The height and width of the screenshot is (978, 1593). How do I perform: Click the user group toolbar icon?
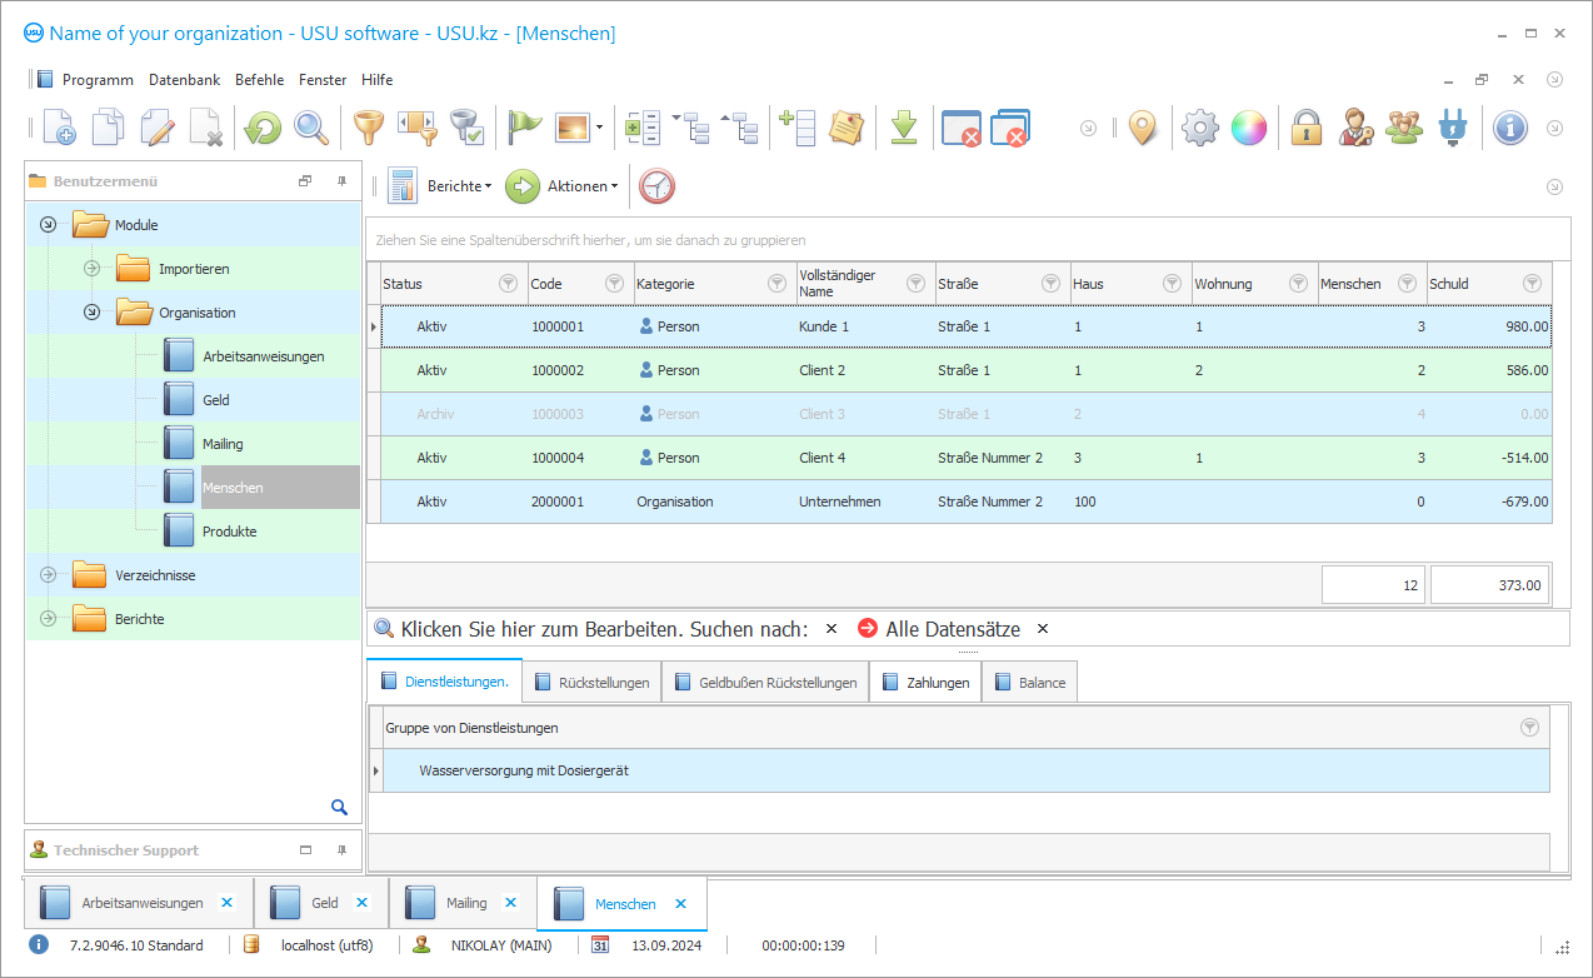(1404, 128)
